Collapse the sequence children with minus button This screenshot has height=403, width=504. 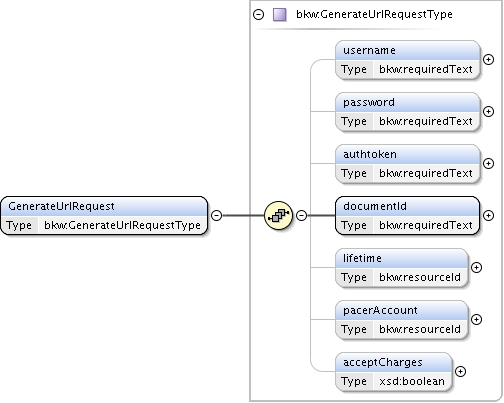pyautogui.click(x=301, y=215)
